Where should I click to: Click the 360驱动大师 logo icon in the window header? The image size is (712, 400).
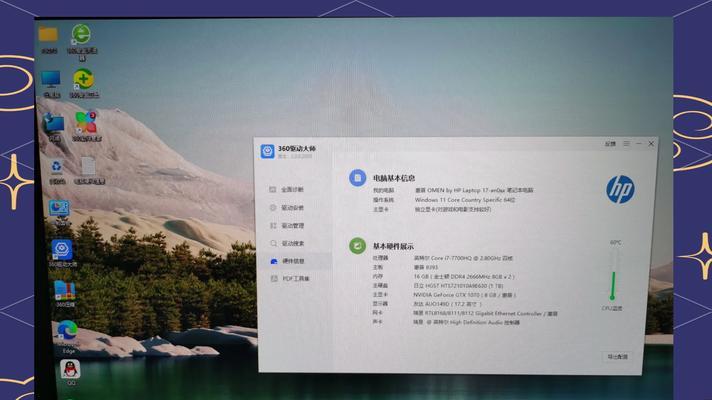coord(267,151)
